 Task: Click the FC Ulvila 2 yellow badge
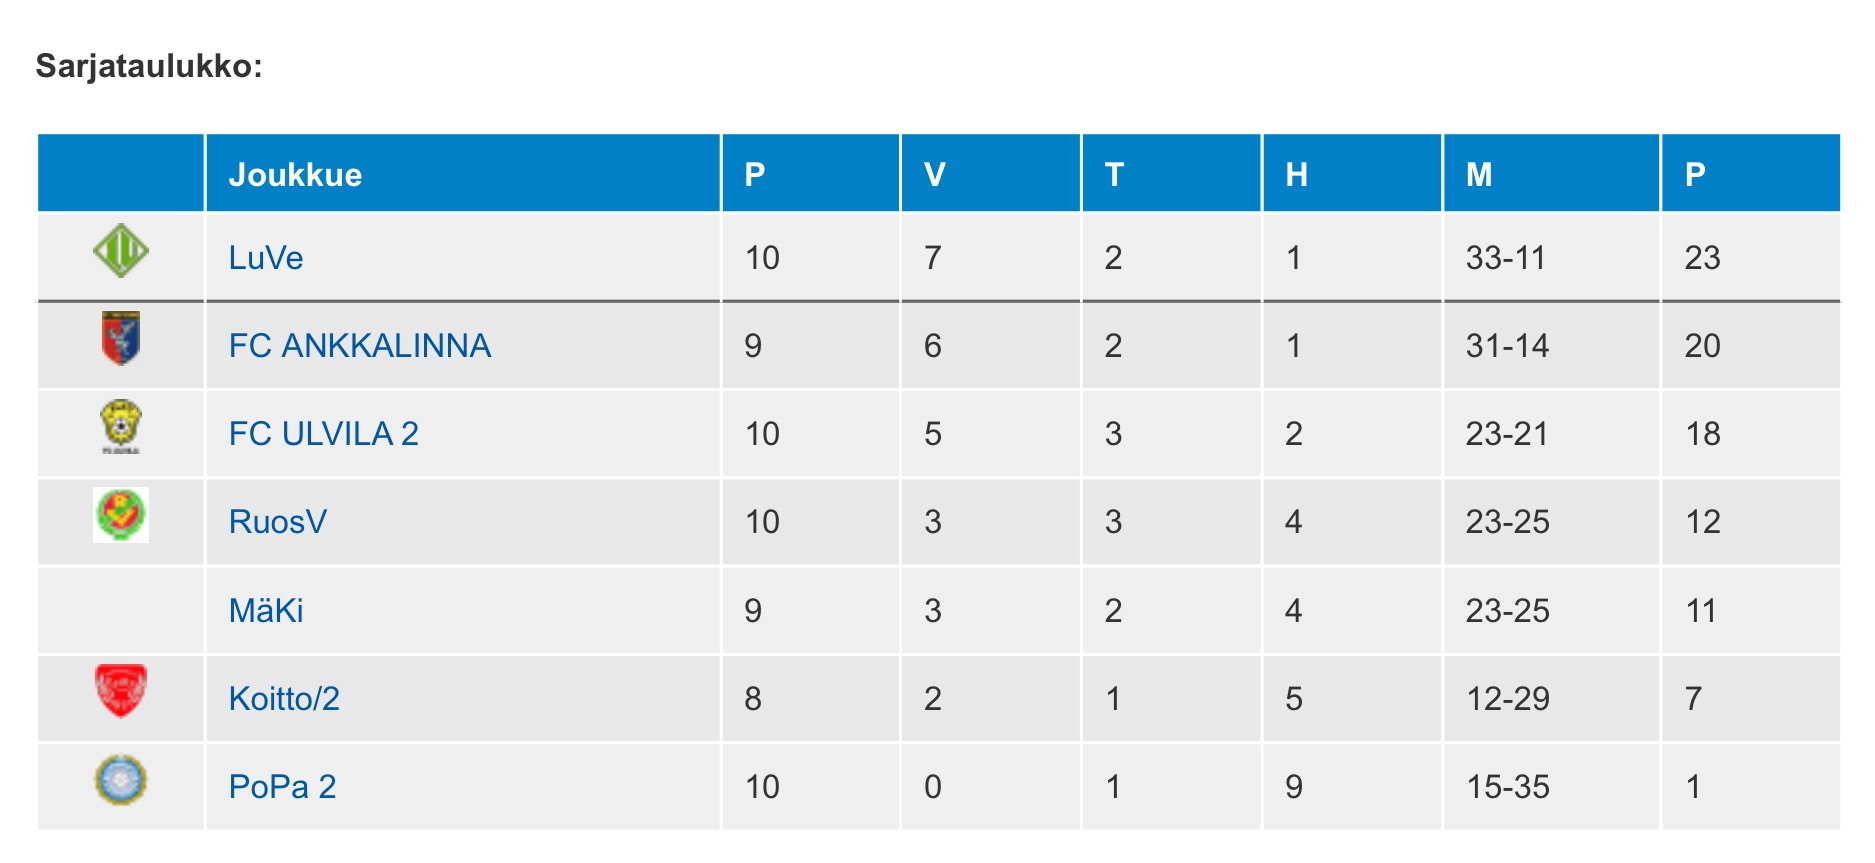(121, 427)
